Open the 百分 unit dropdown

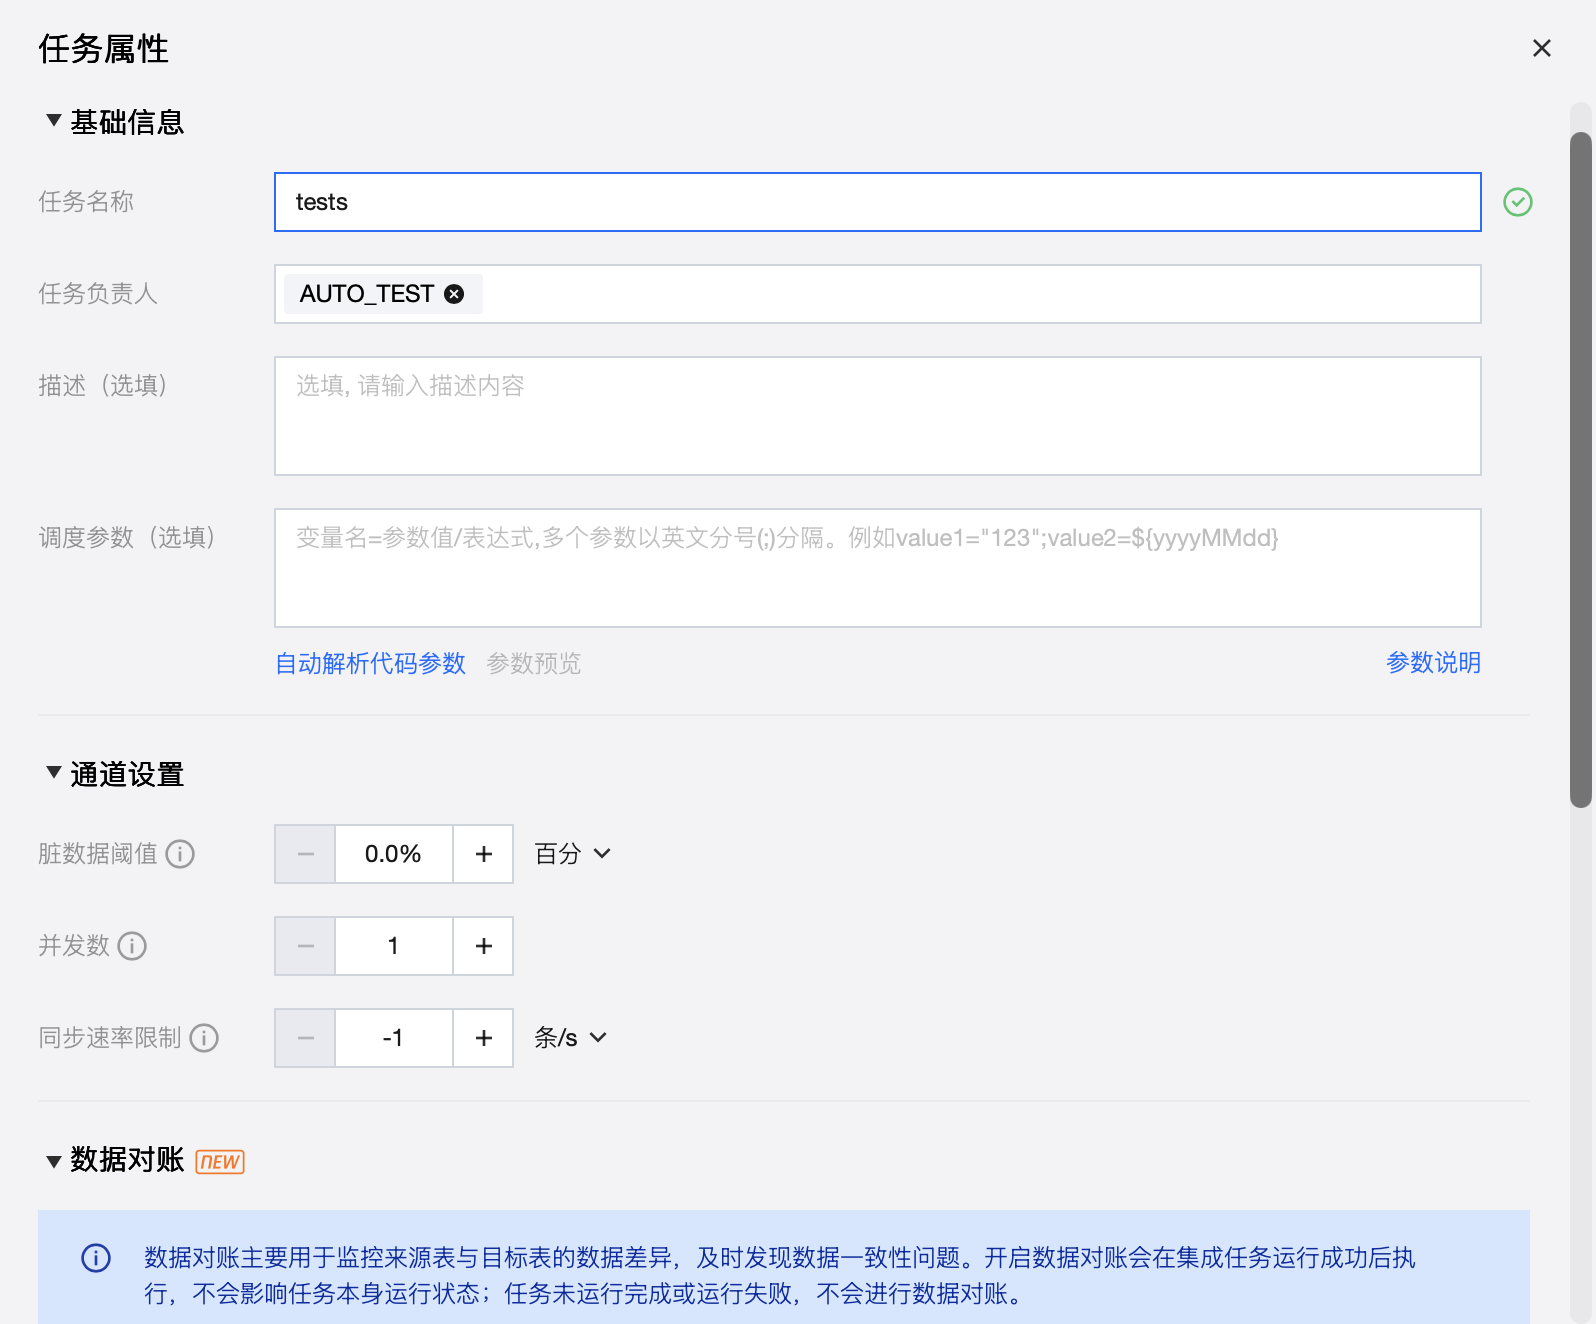(572, 854)
